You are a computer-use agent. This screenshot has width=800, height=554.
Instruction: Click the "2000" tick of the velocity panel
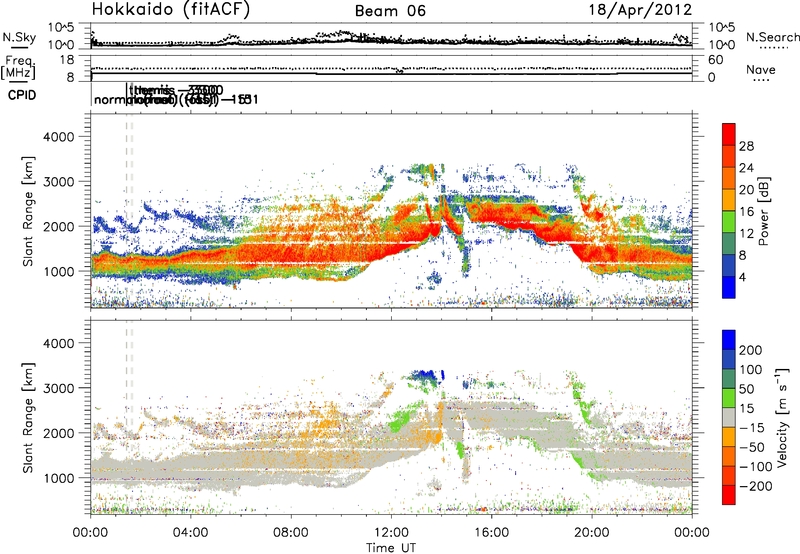(58, 433)
